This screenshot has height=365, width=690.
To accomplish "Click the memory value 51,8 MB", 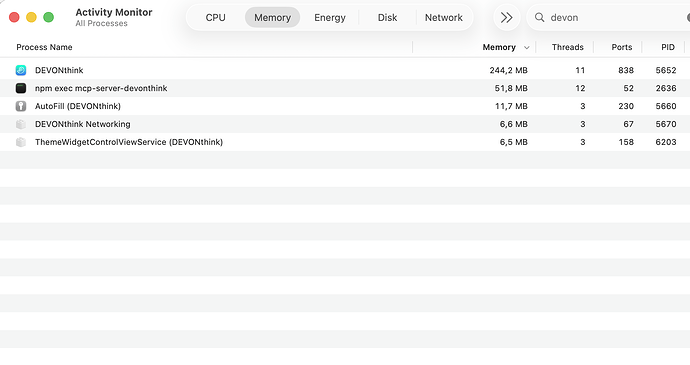I will pyautogui.click(x=511, y=88).
